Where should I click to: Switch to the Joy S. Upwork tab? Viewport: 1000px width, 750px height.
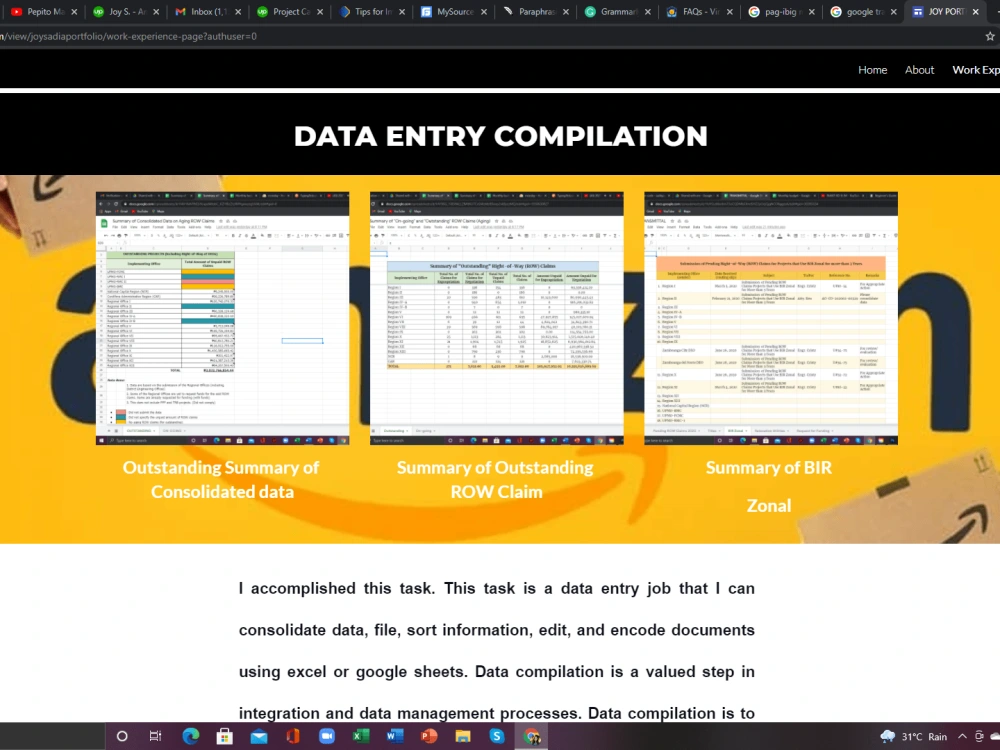point(121,11)
